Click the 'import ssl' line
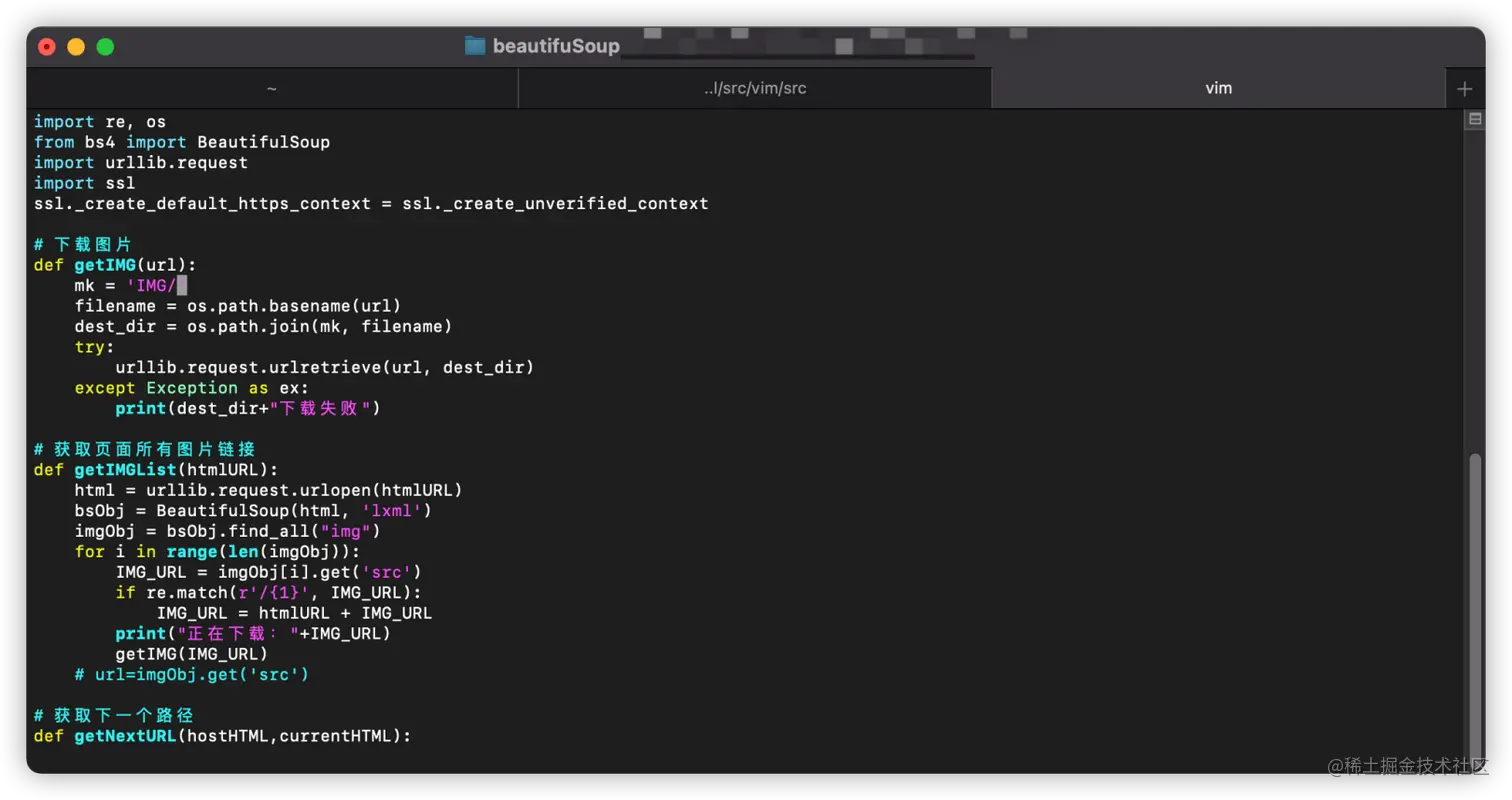Screen dimensions: 1512x800 tap(85, 183)
